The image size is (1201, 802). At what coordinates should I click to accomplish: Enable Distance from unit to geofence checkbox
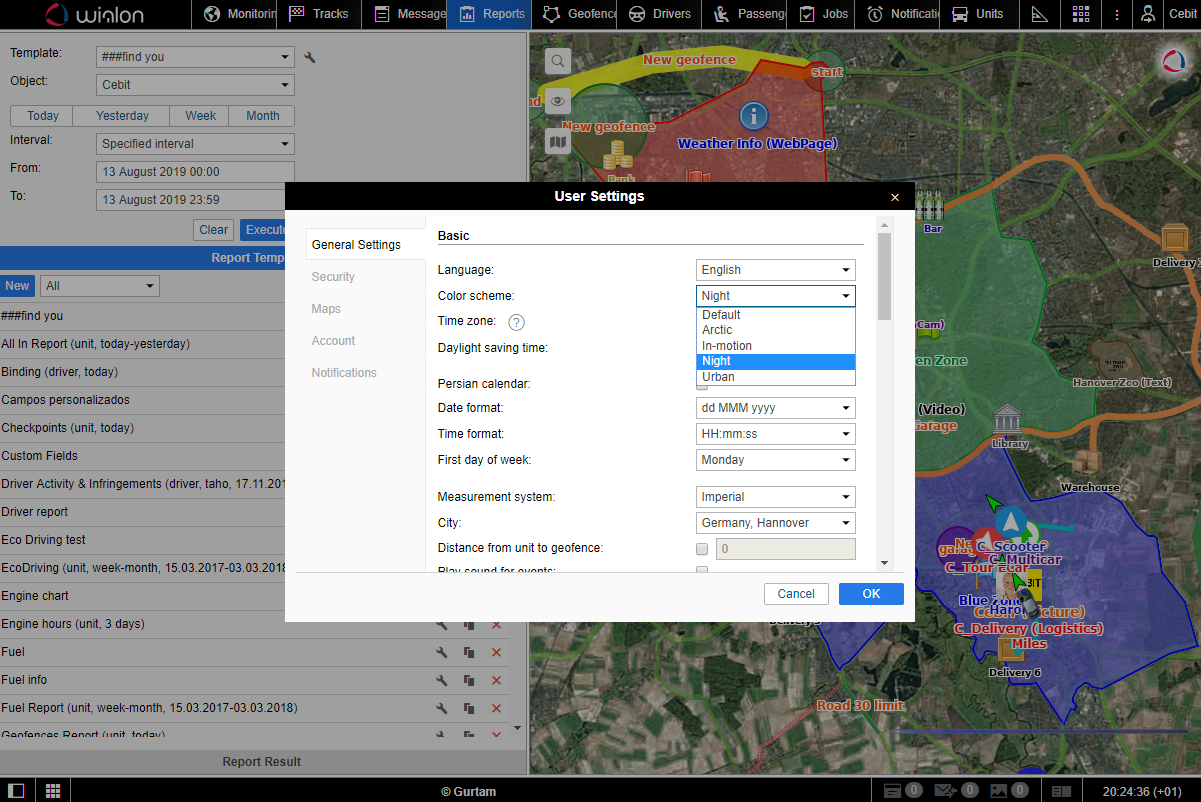[702, 549]
